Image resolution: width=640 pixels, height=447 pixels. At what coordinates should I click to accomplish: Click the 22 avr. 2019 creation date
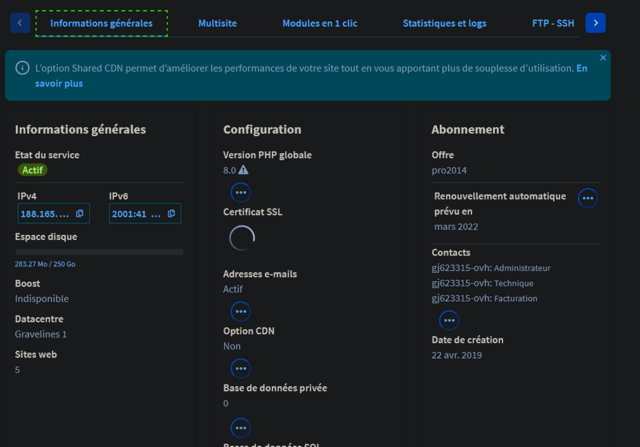pyautogui.click(x=457, y=355)
